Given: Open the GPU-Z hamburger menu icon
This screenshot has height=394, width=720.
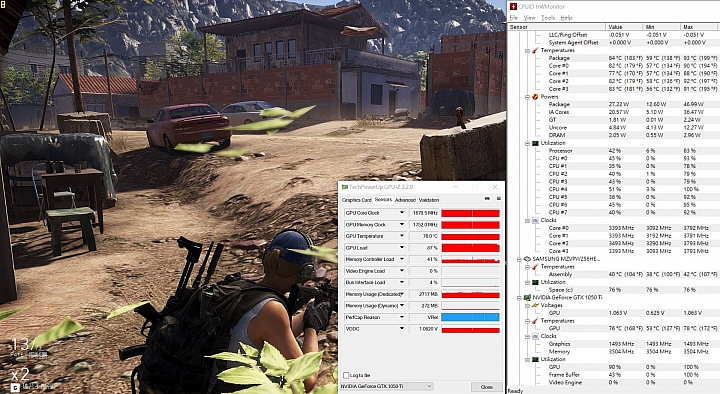Looking at the screenshot, I should (x=498, y=199).
